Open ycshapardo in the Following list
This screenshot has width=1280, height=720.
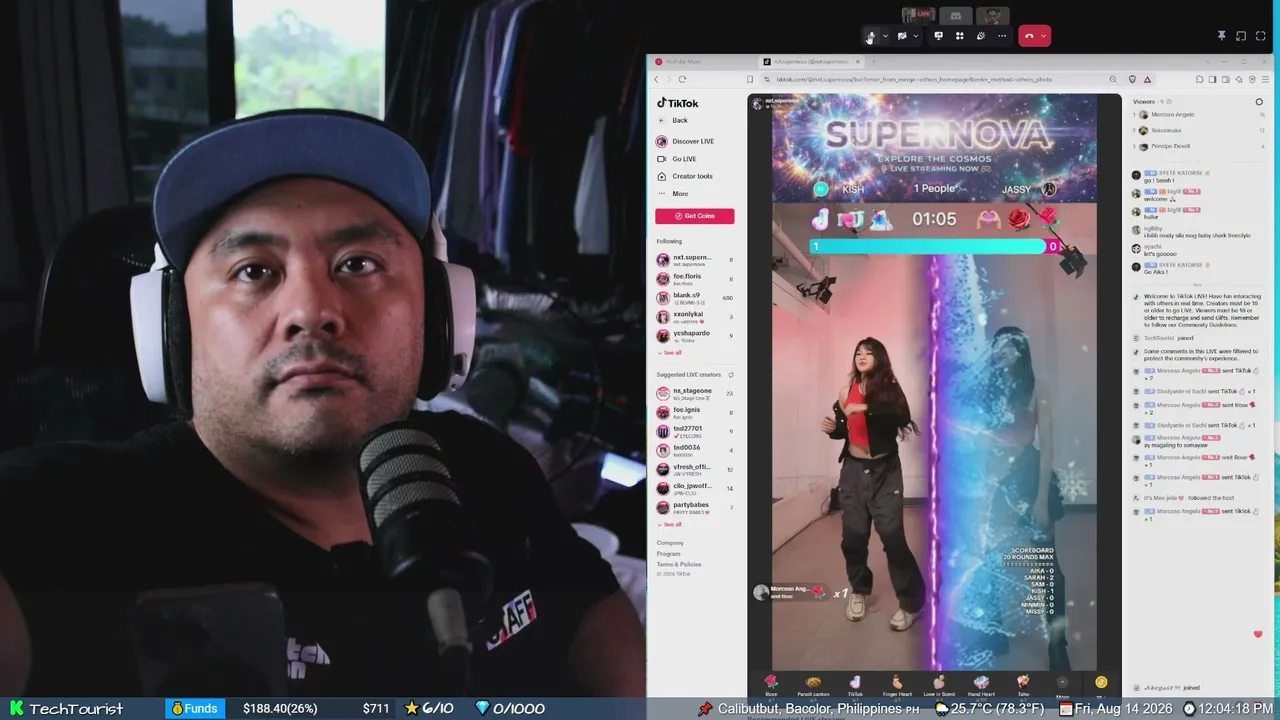click(694, 335)
